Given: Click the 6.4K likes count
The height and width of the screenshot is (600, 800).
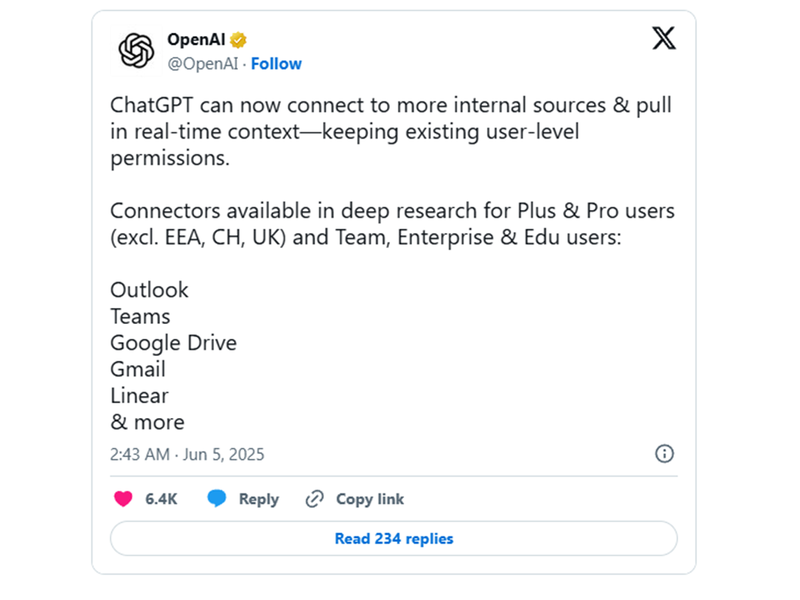Looking at the screenshot, I should click(161, 499).
